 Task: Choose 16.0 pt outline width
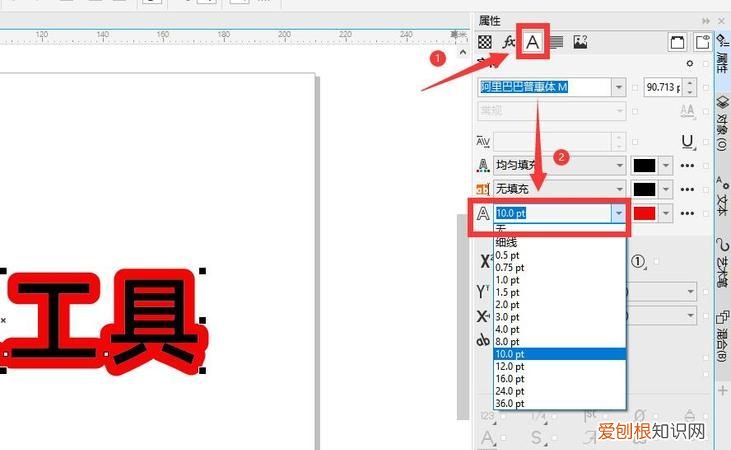559,379
